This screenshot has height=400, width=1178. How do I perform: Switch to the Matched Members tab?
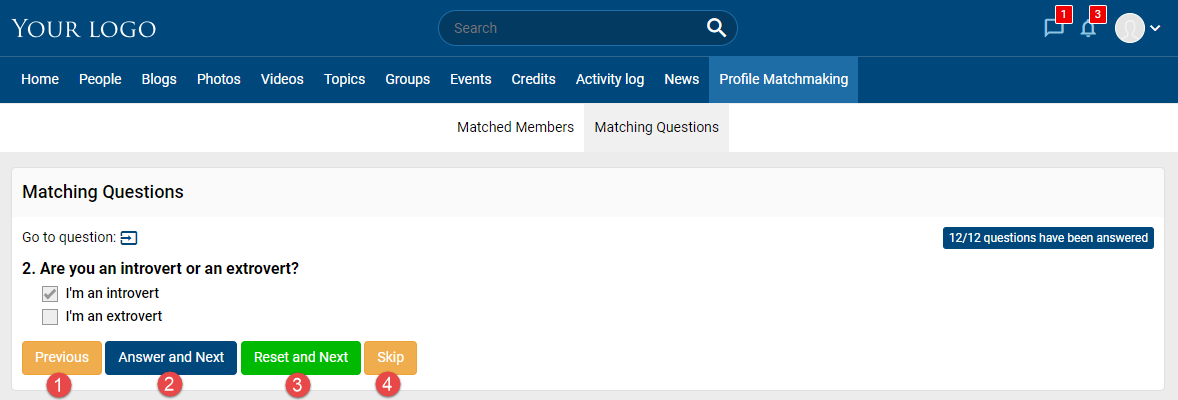(515, 128)
